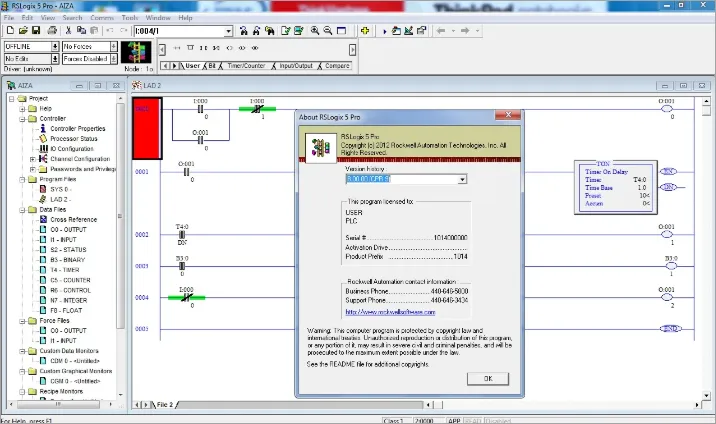
Task: Click the back navigation arrow in the toolbar
Action: tap(441, 31)
